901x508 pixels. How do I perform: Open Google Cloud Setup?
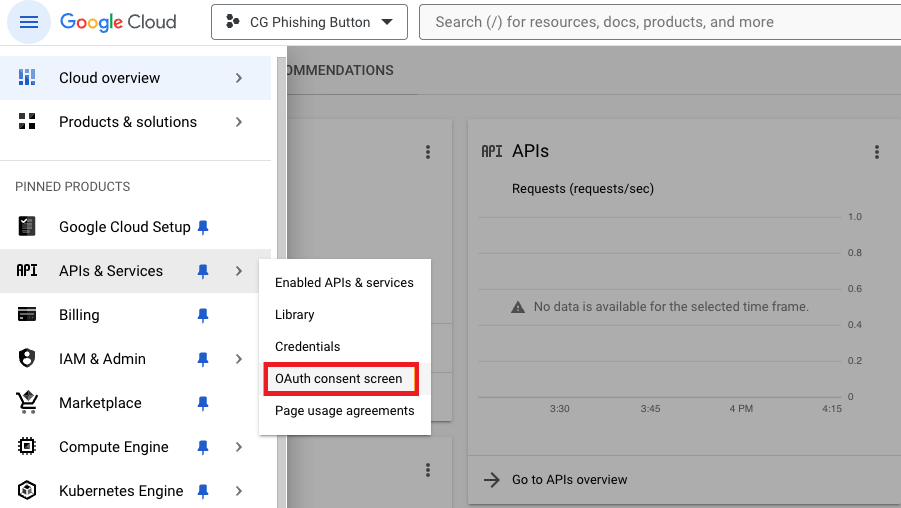tap(136, 227)
